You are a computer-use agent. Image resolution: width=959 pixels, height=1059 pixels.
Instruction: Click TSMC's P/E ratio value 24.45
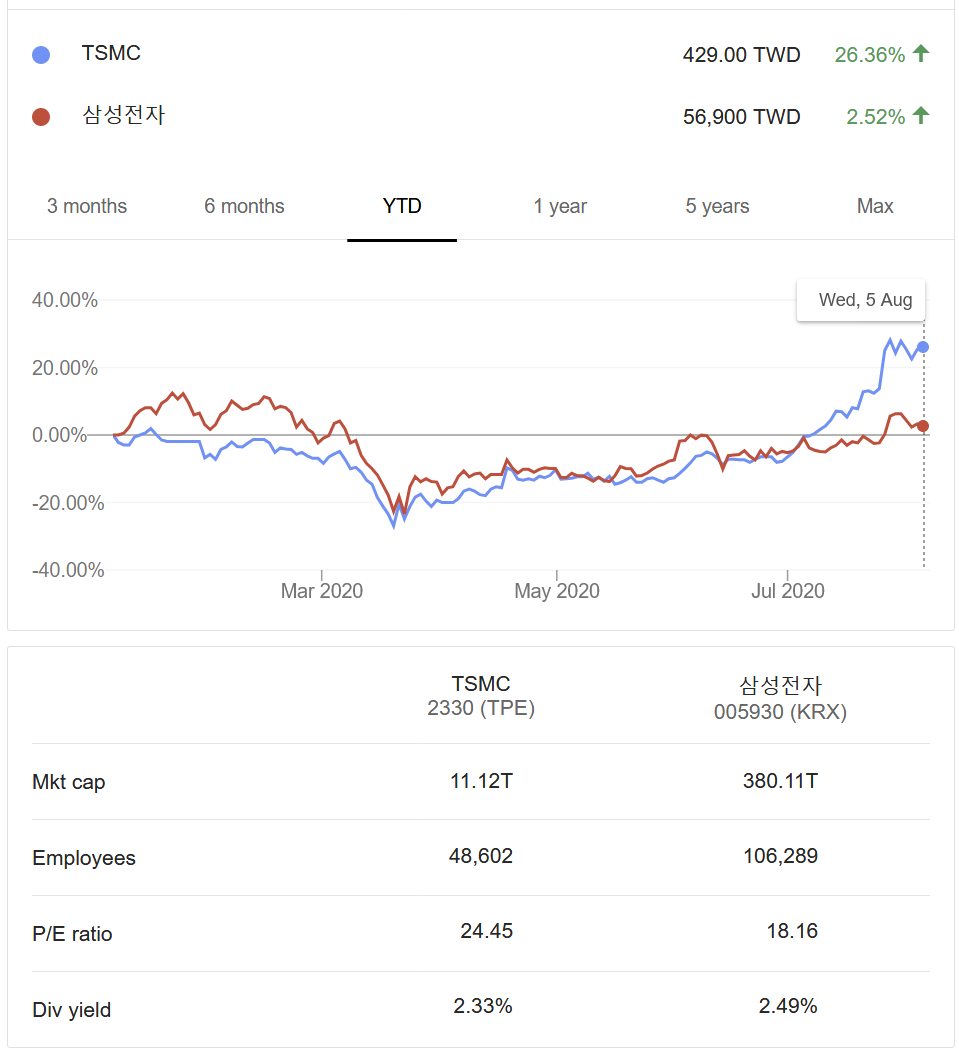coord(486,932)
